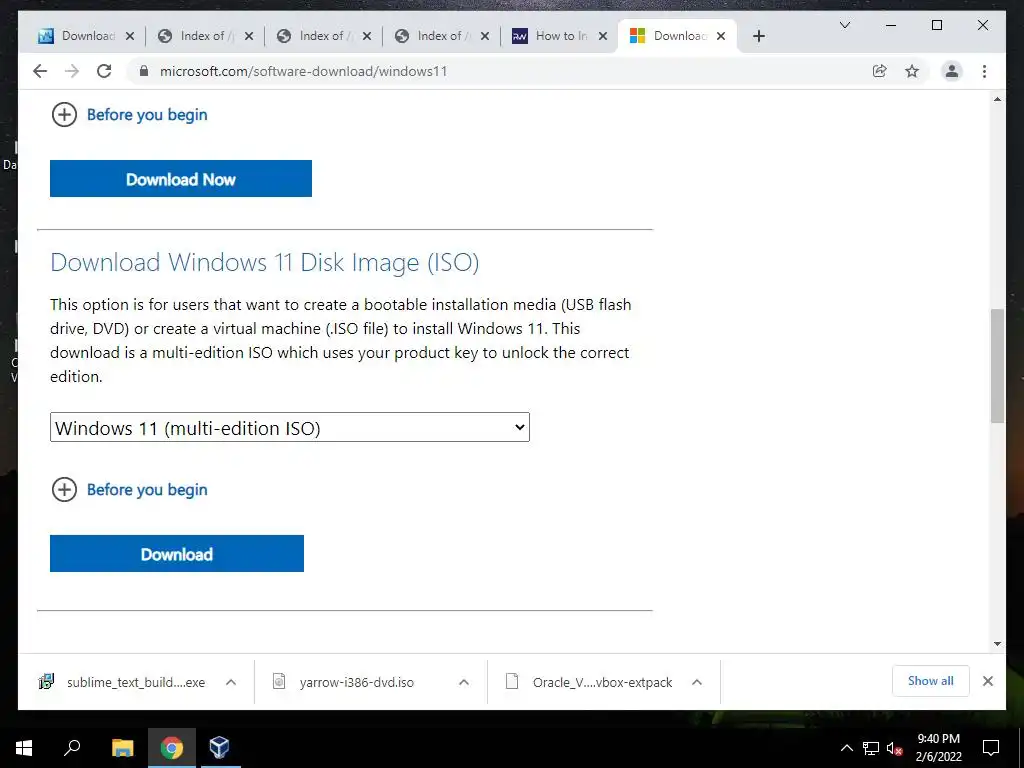Click scrollbar down arrow

tap(997, 644)
